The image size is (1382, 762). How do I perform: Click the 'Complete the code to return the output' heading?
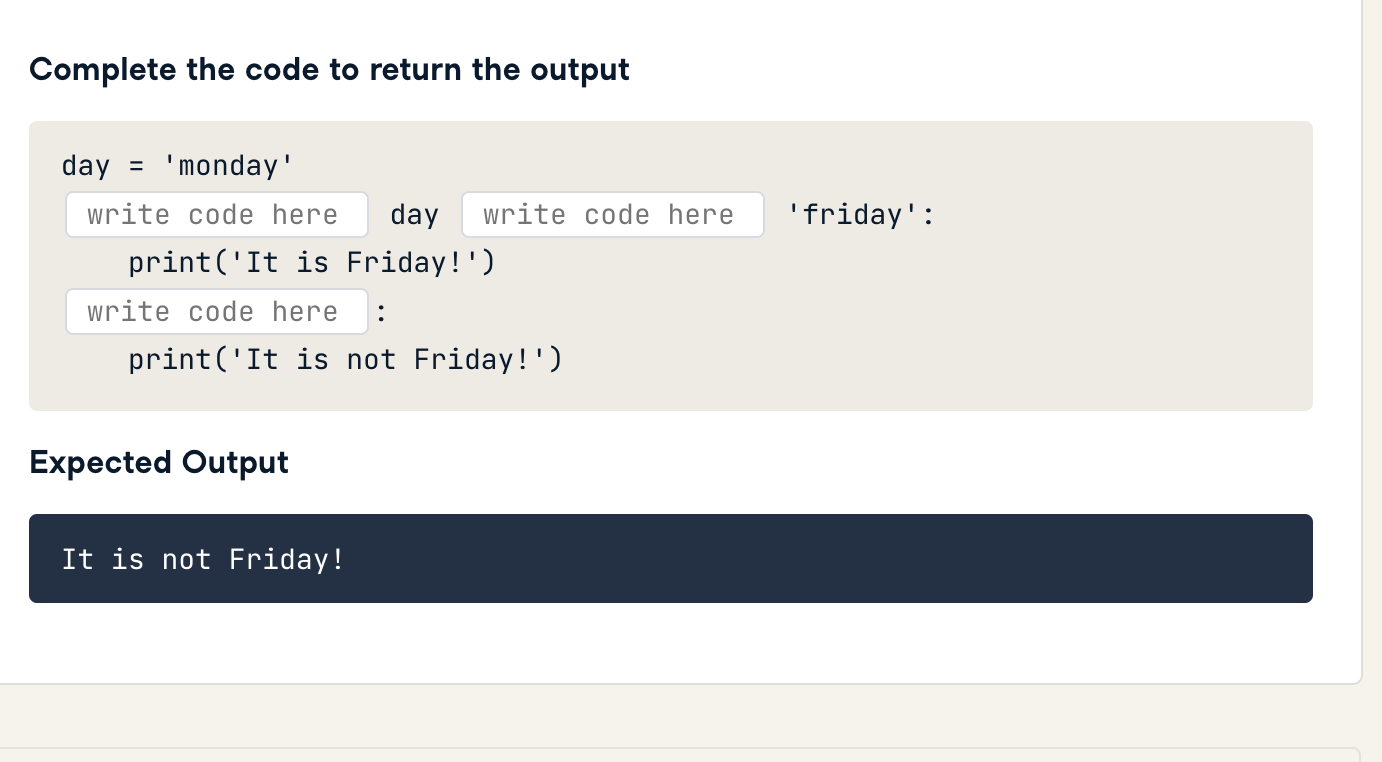click(330, 70)
